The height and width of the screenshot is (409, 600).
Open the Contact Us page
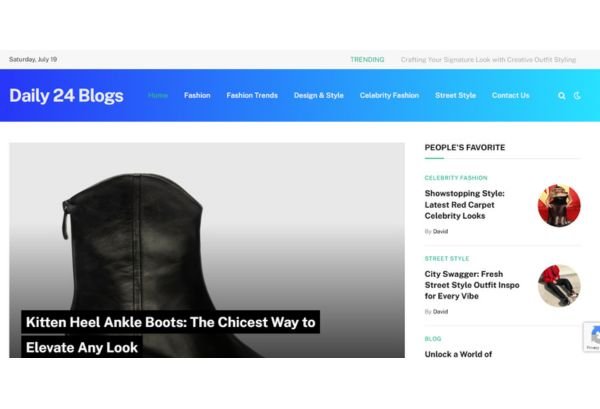[510, 95]
